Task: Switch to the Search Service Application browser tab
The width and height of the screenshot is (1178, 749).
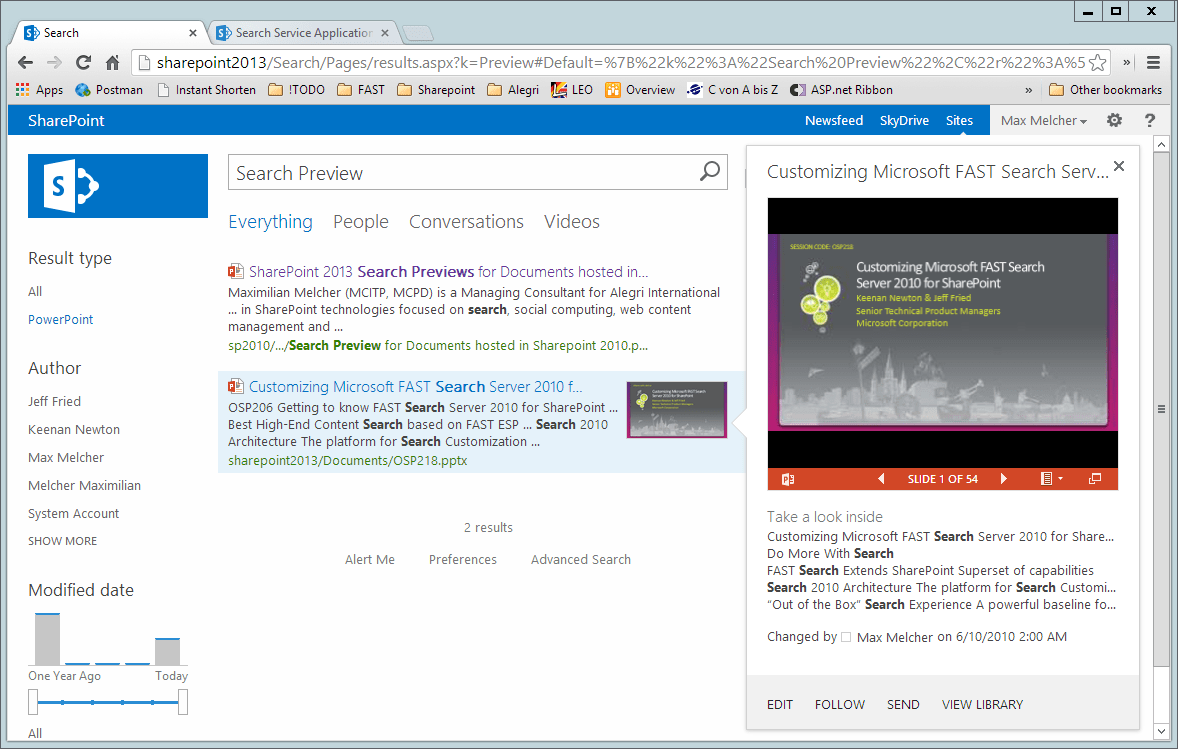Action: coord(300,31)
